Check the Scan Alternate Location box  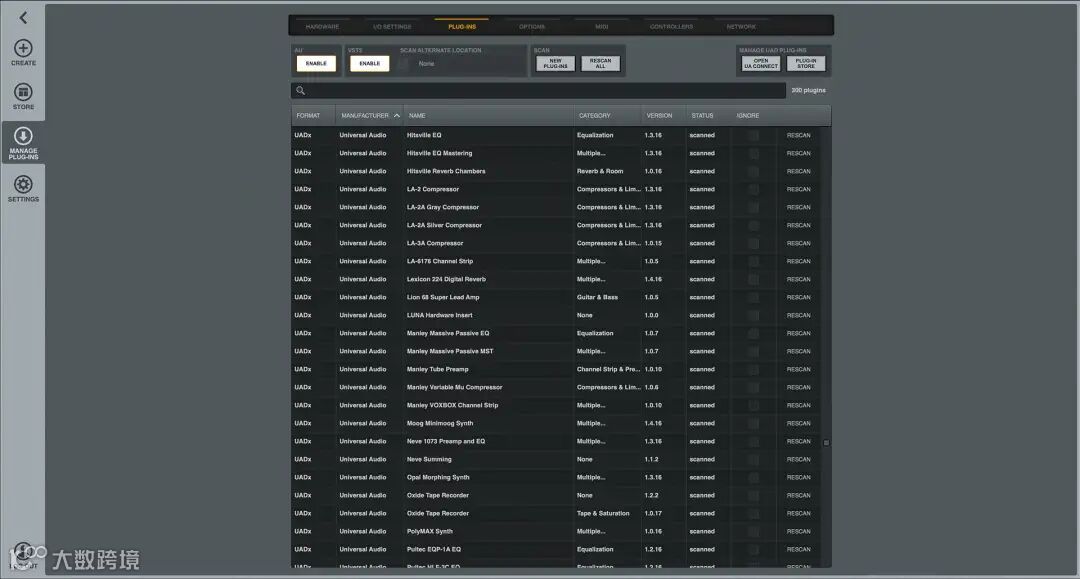click(x=404, y=64)
